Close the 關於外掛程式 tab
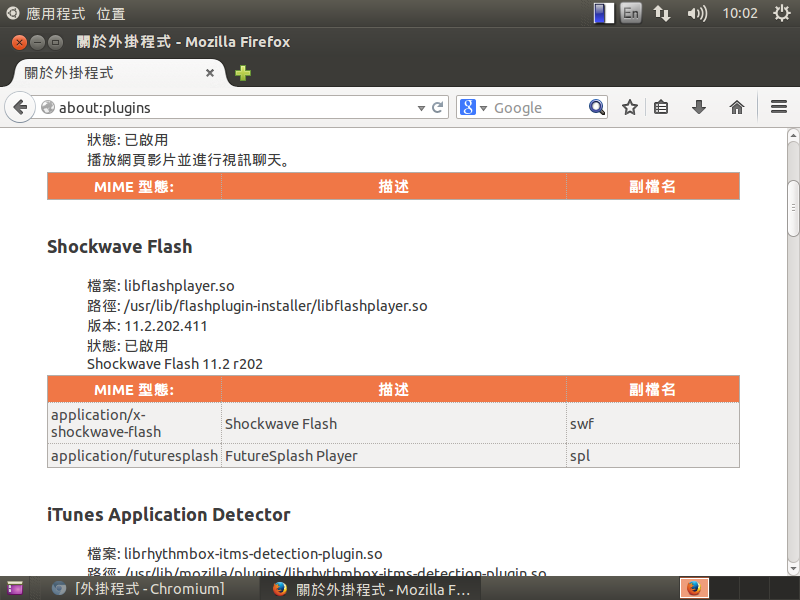Screen dimensions: 800x600 210,73
